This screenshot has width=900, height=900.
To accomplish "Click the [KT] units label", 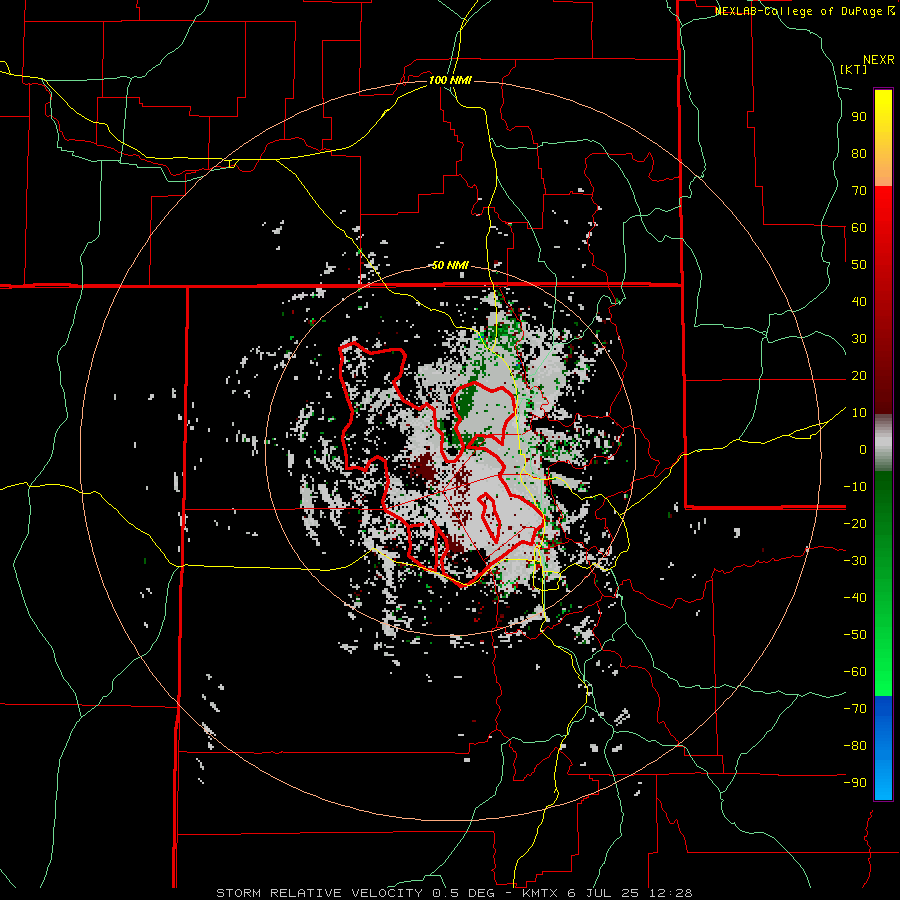I will 853,69.
